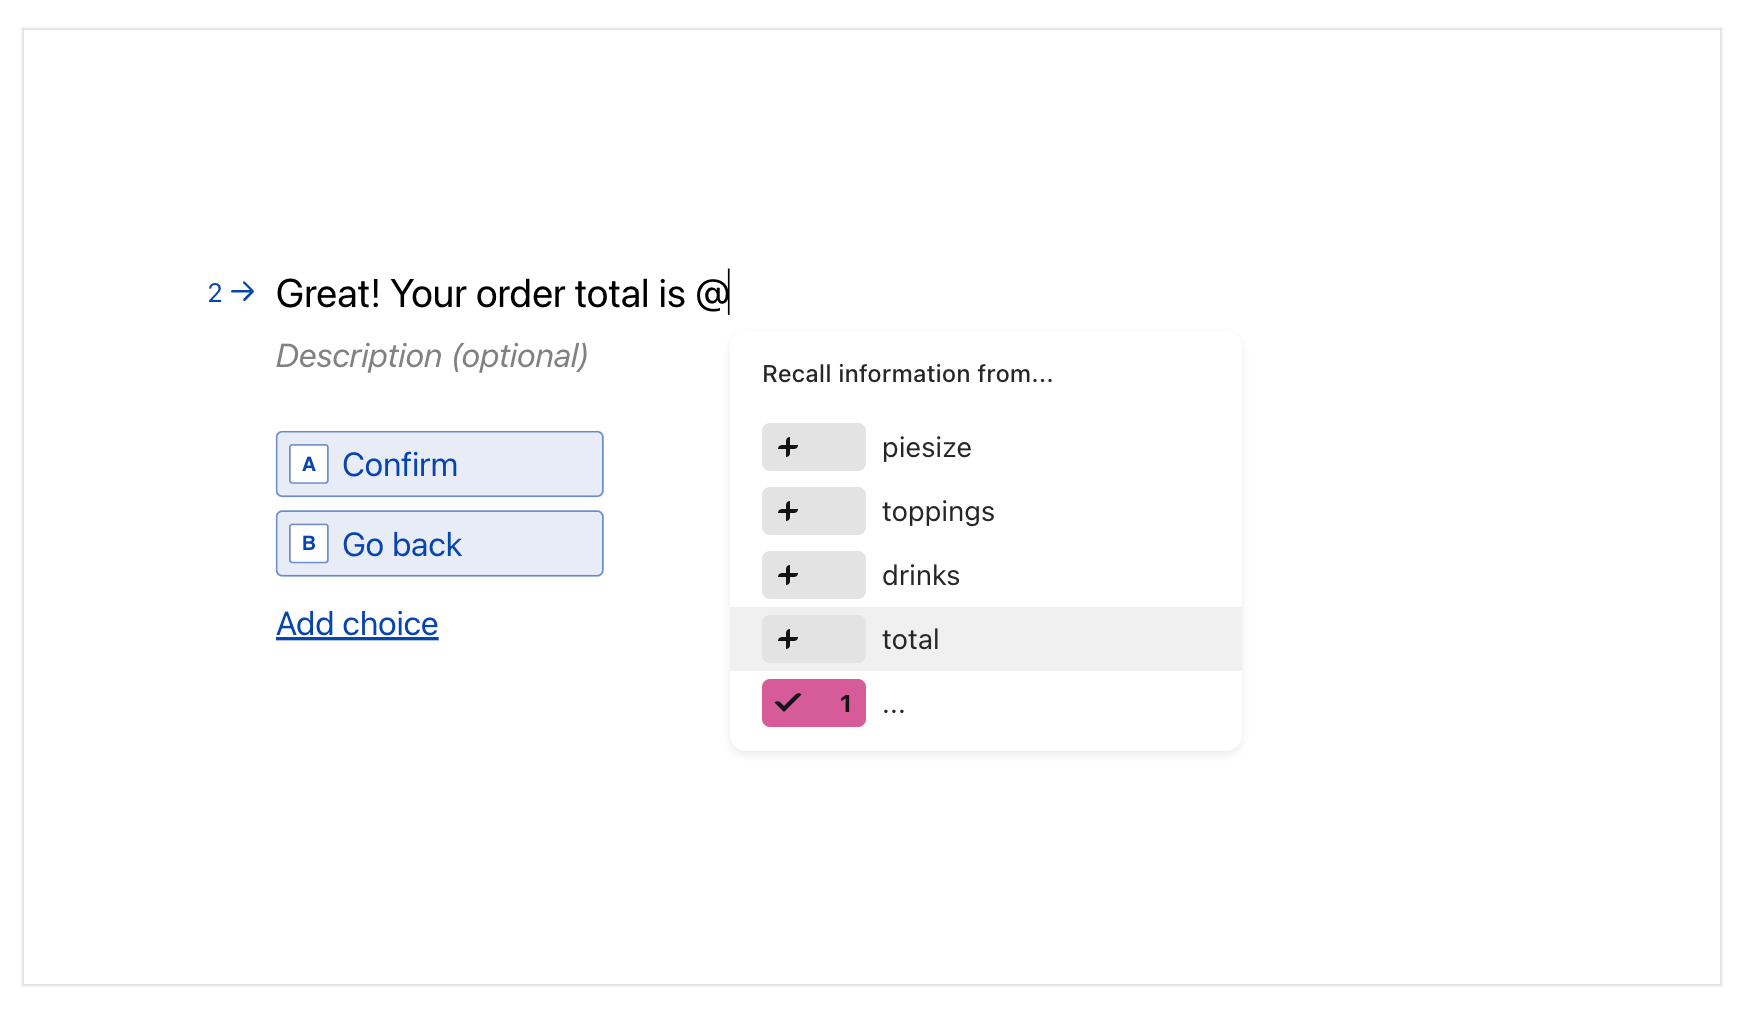1750x1014 pixels.
Task: Choose piesize from the recall list
Action: pos(927,447)
